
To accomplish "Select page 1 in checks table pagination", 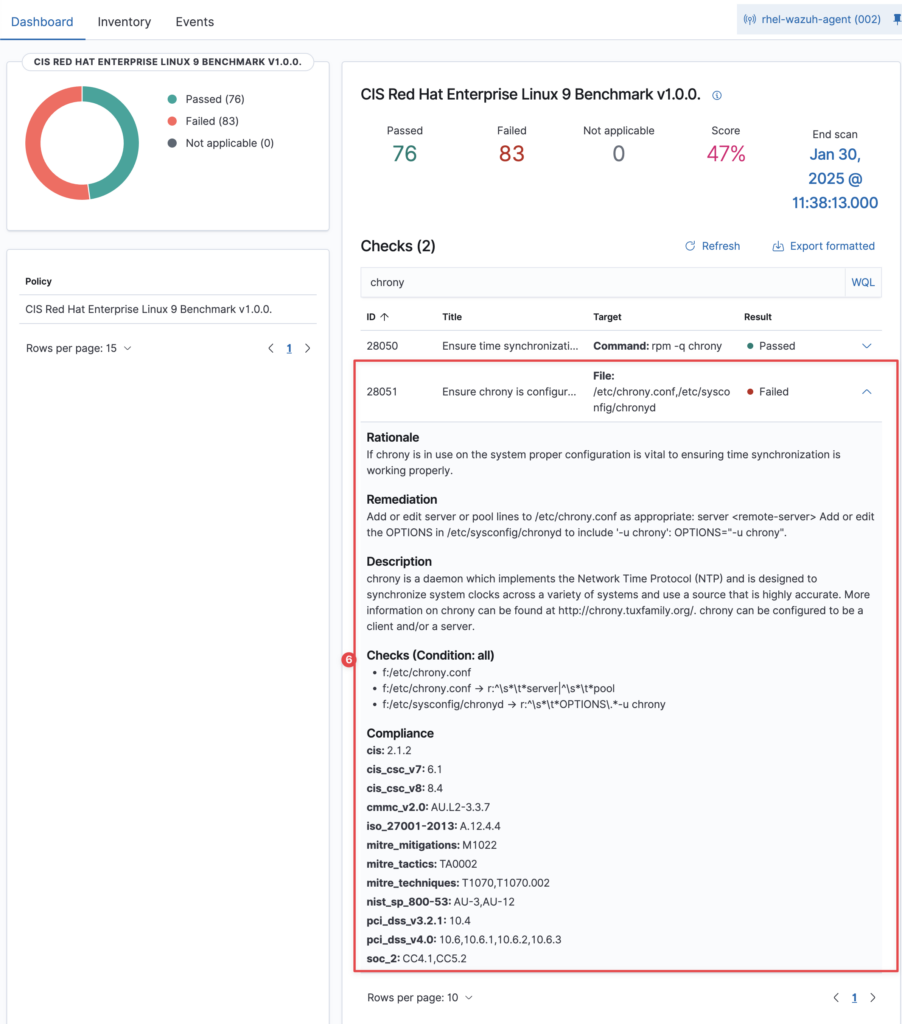I will point(854,997).
